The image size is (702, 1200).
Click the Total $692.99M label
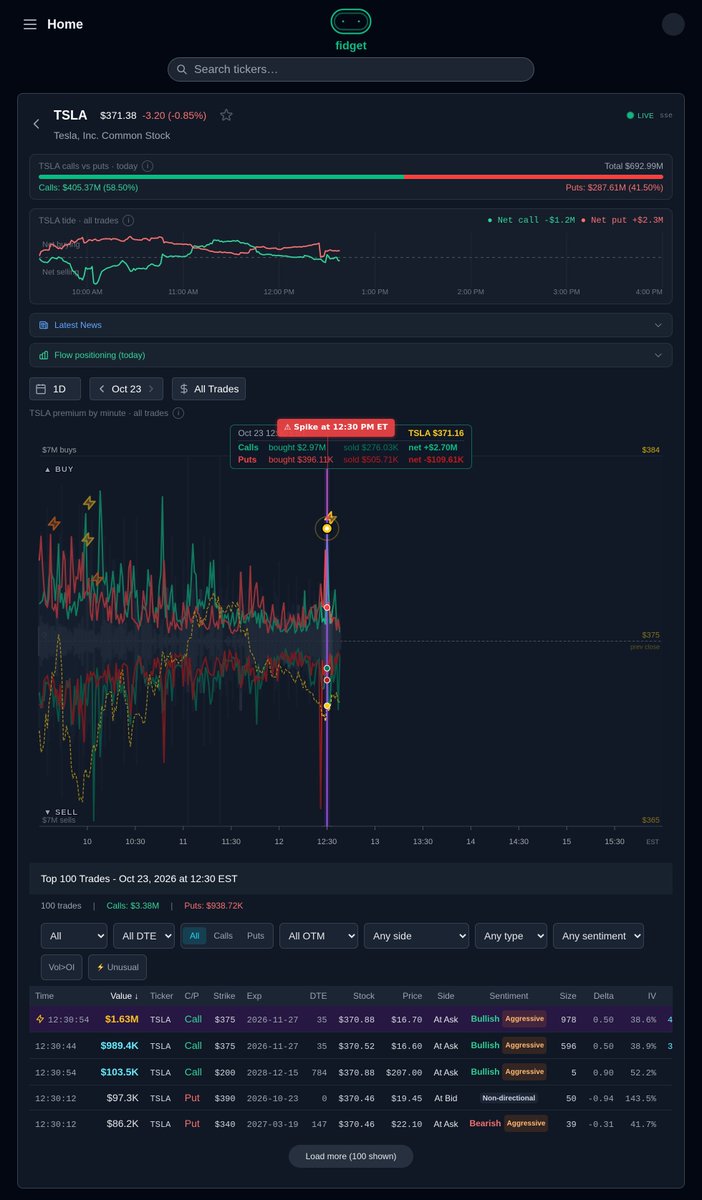[634, 165]
